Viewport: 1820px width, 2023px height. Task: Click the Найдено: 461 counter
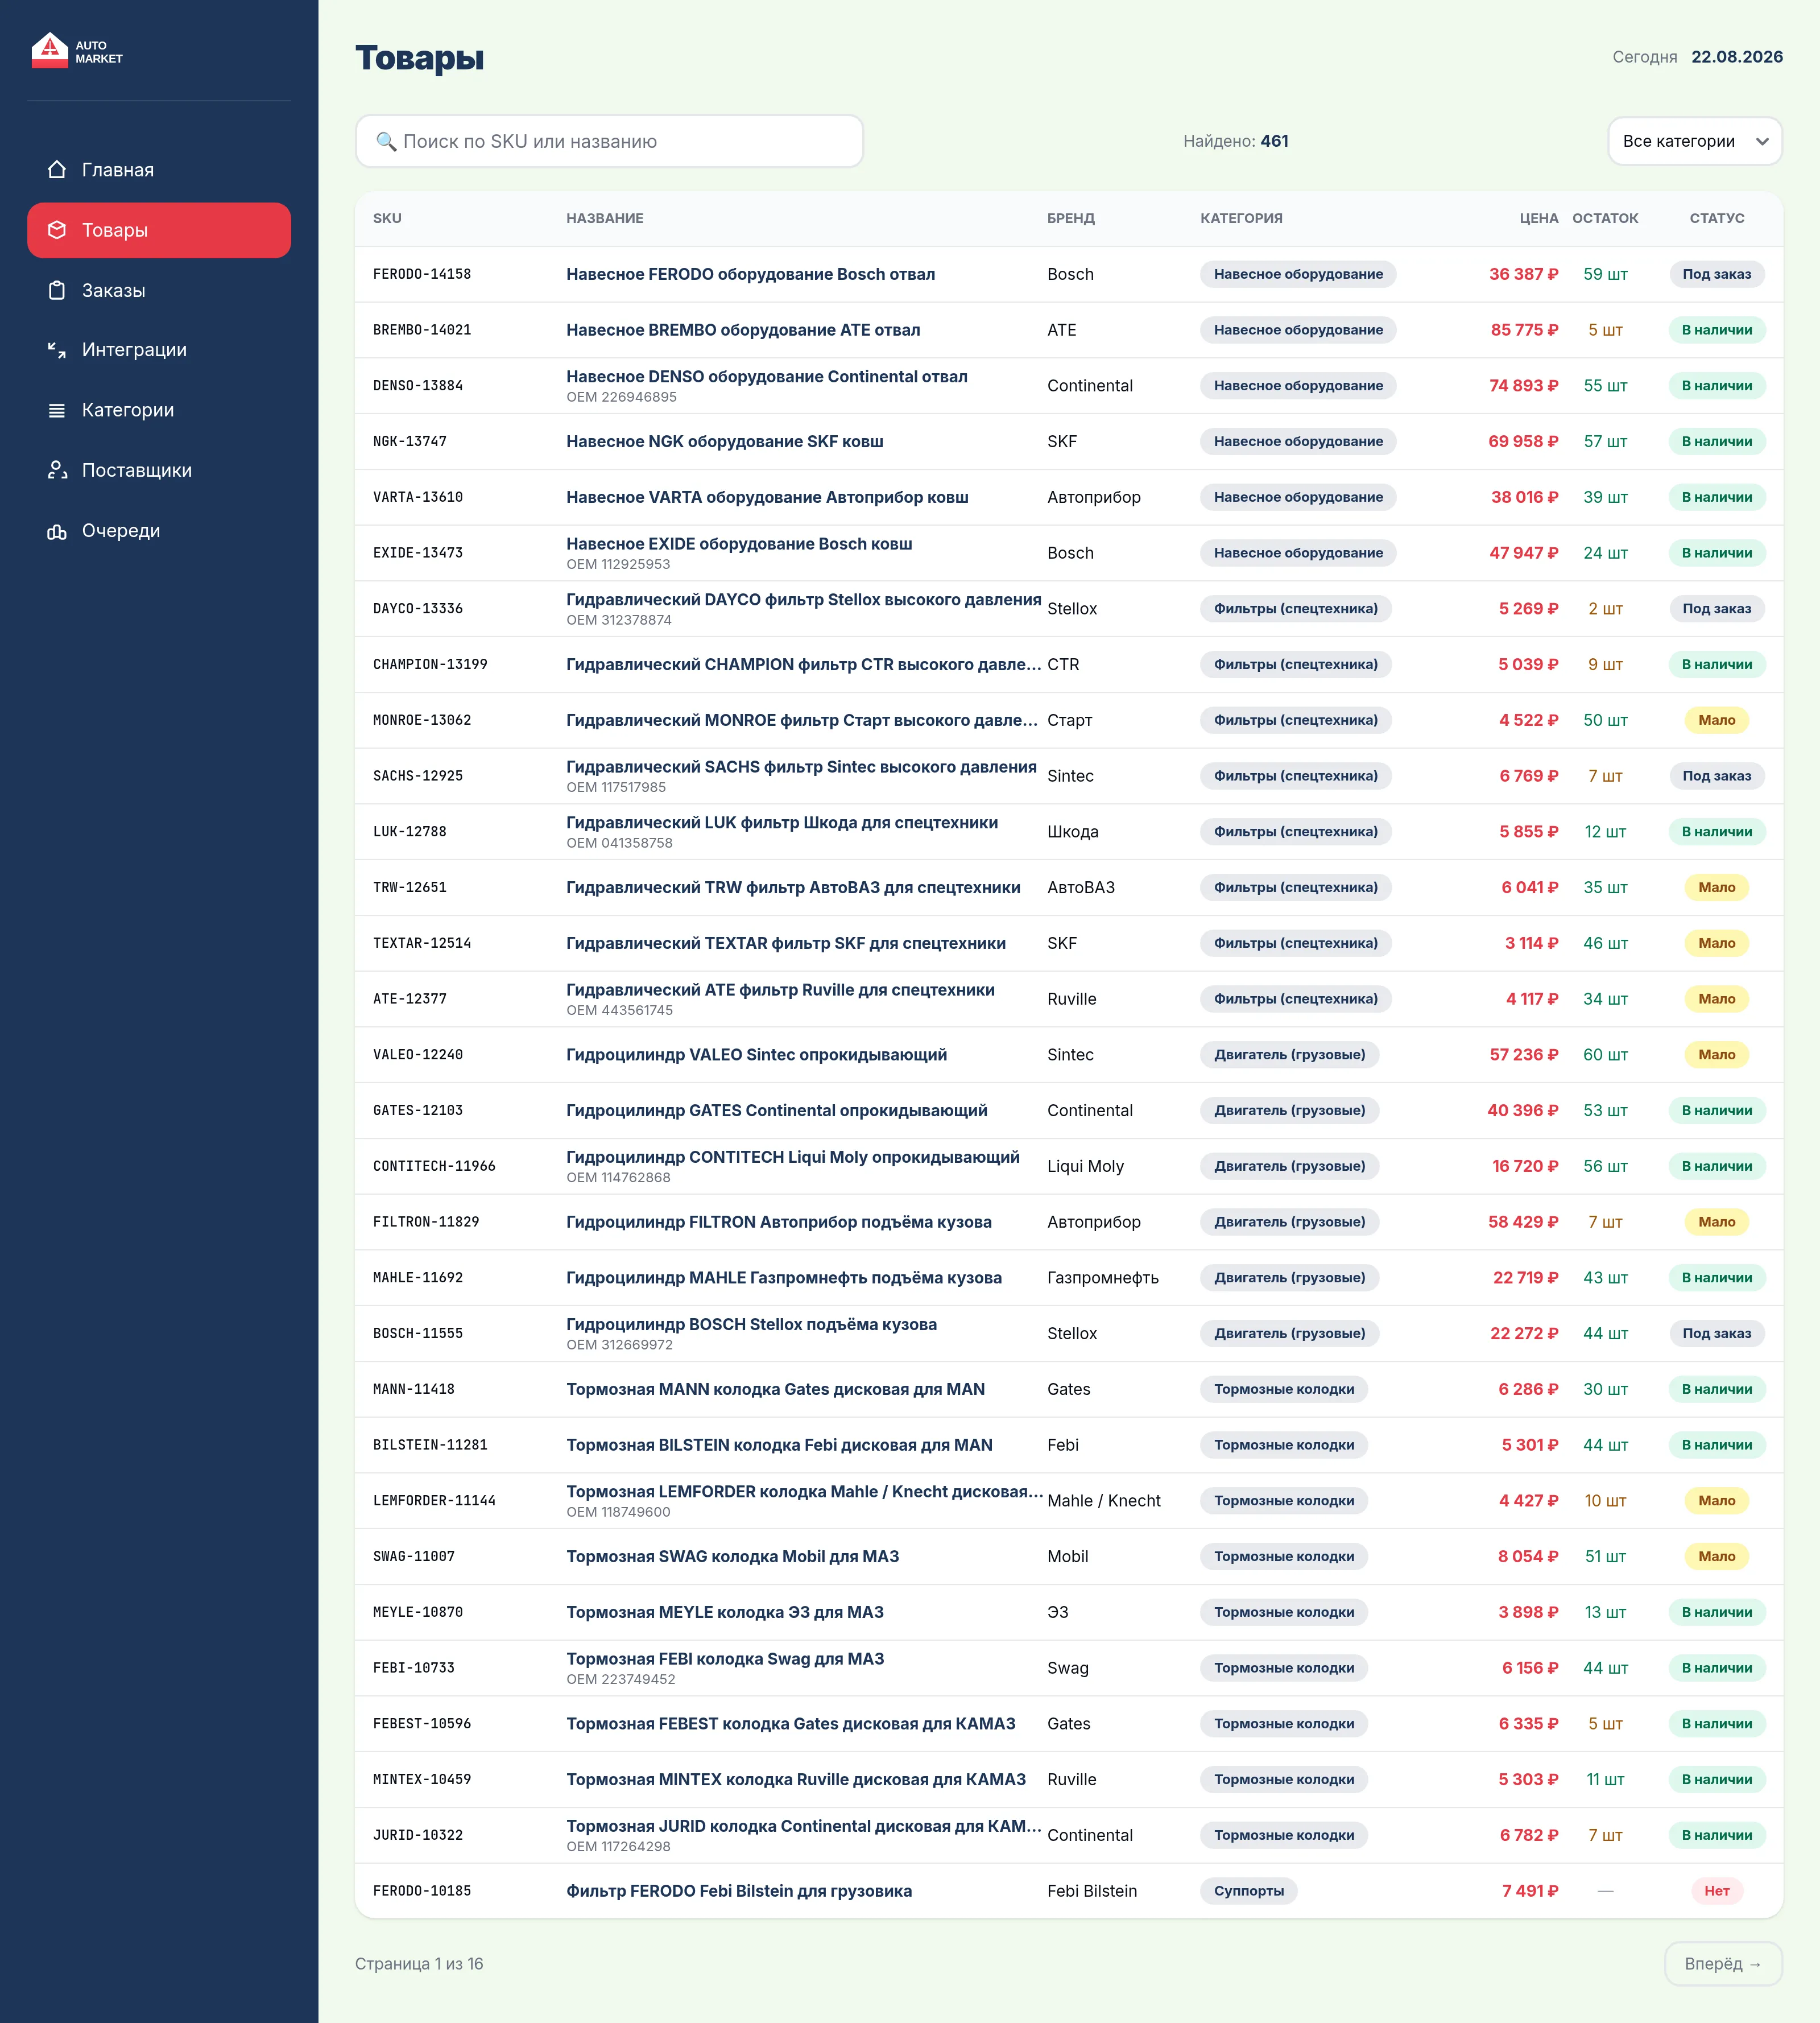coord(1235,141)
